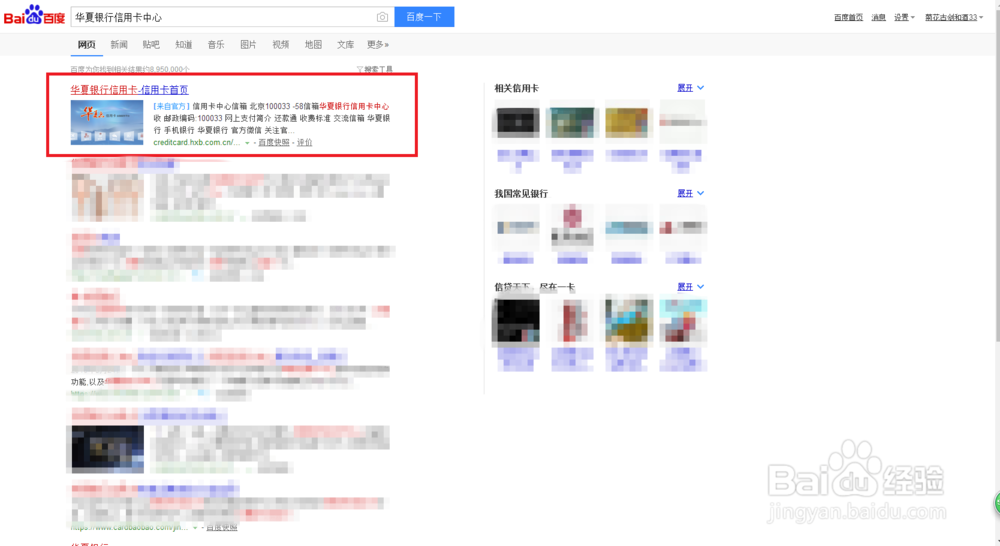Open 百度快照 for the cardbaobao.com result
This screenshot has width=1000, height=546.
point(221,528)
